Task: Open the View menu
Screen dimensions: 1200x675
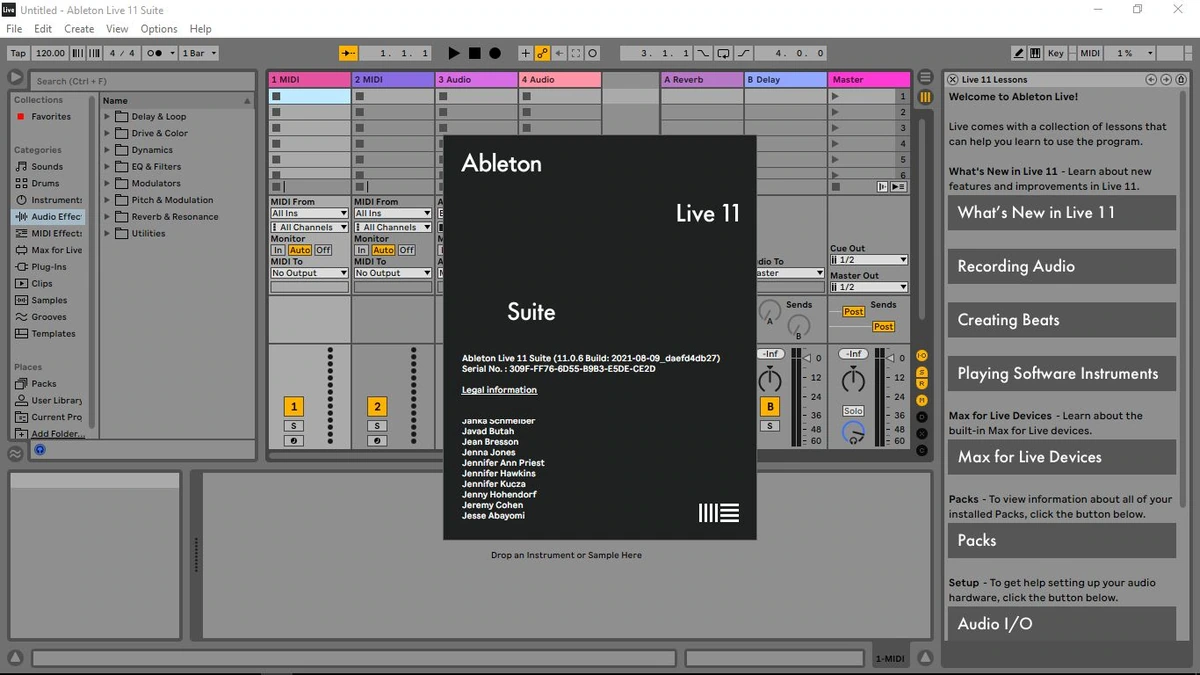Action: 117,29
